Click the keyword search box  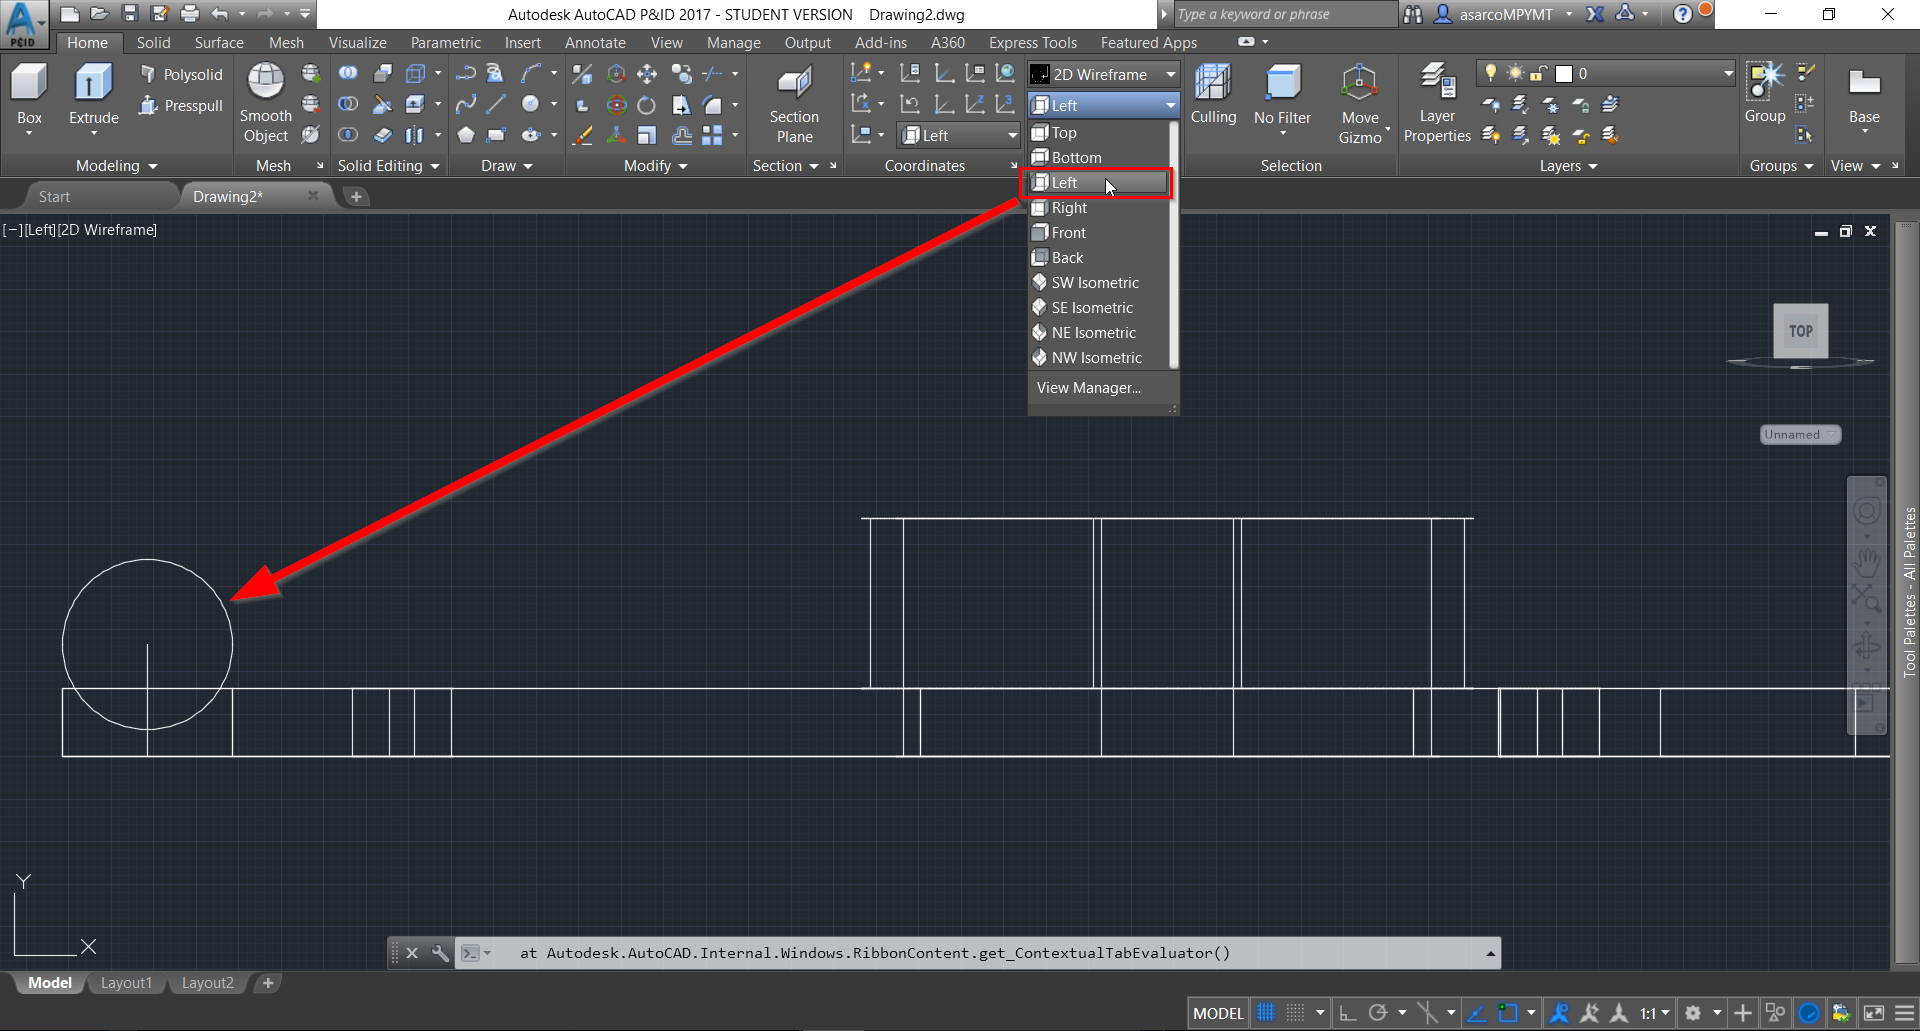click(1283, 14)
